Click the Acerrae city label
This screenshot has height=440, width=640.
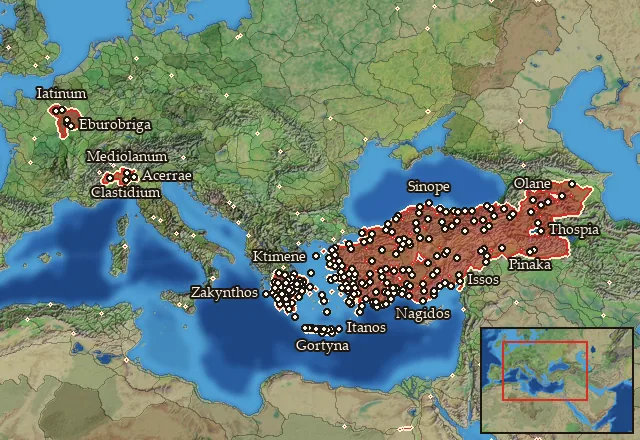tap(167, 176)
